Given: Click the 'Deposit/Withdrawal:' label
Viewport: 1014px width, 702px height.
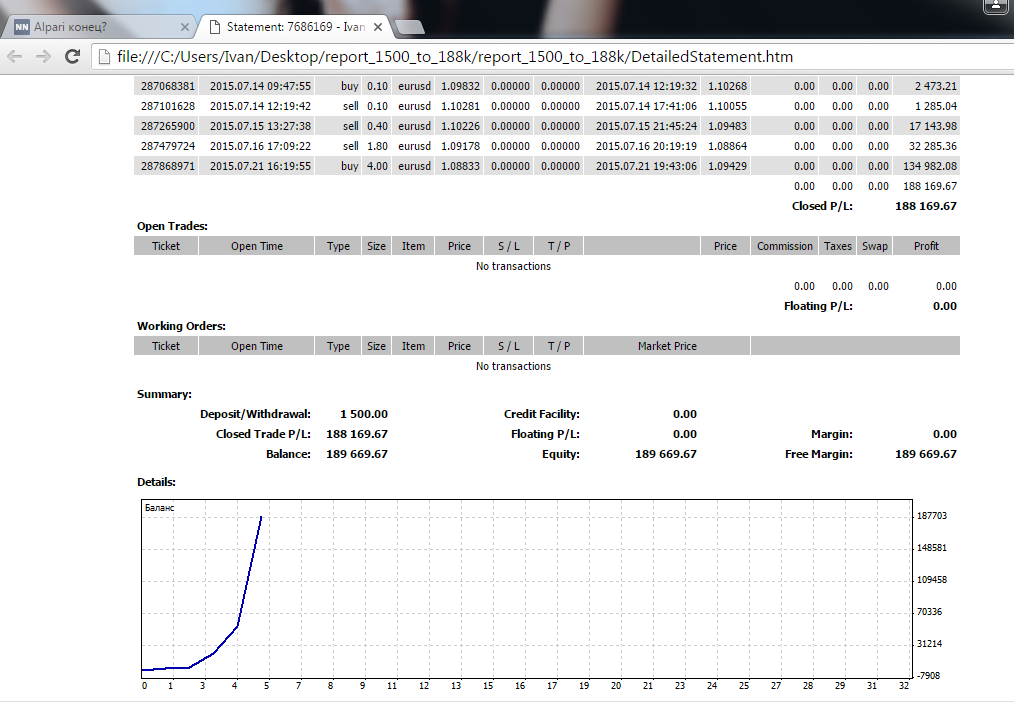Looking at the screenshot, I should (255, 414).
